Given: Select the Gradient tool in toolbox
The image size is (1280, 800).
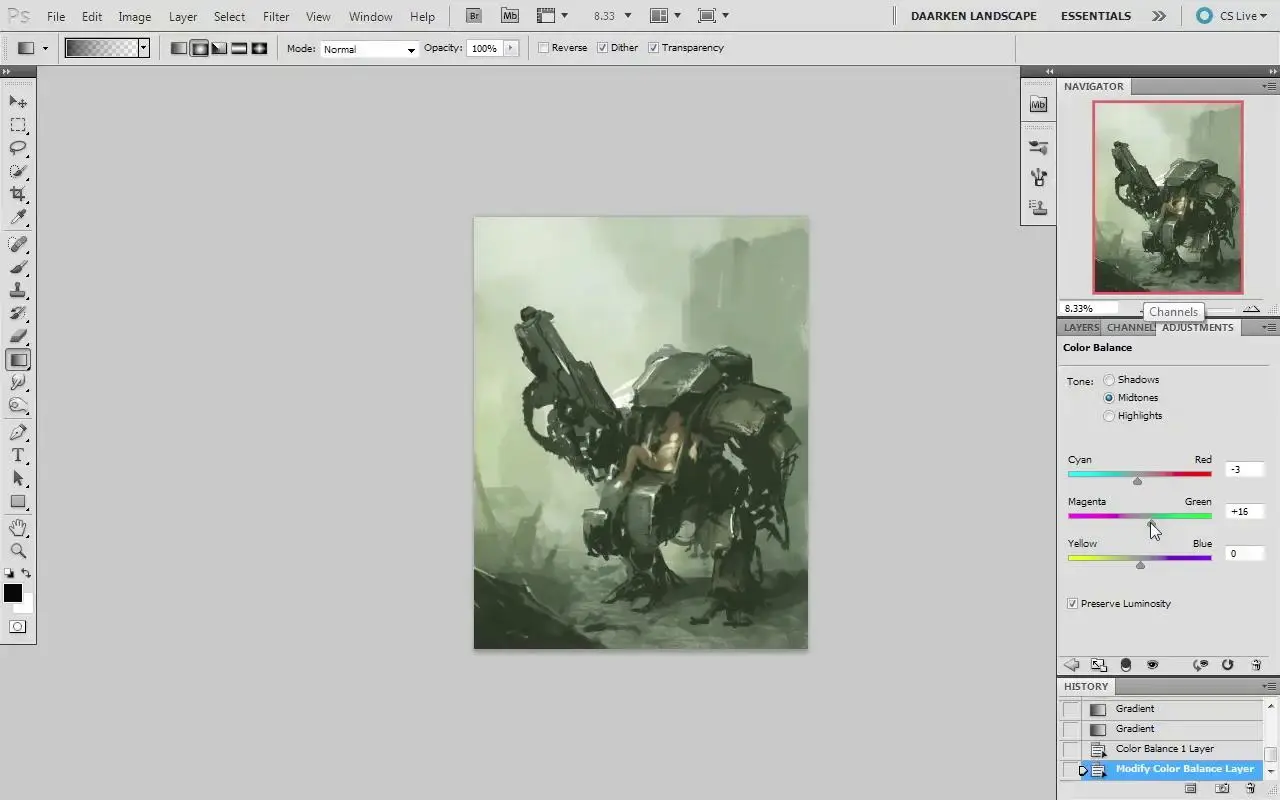Looking at the screenshot, I should [18, 360].
